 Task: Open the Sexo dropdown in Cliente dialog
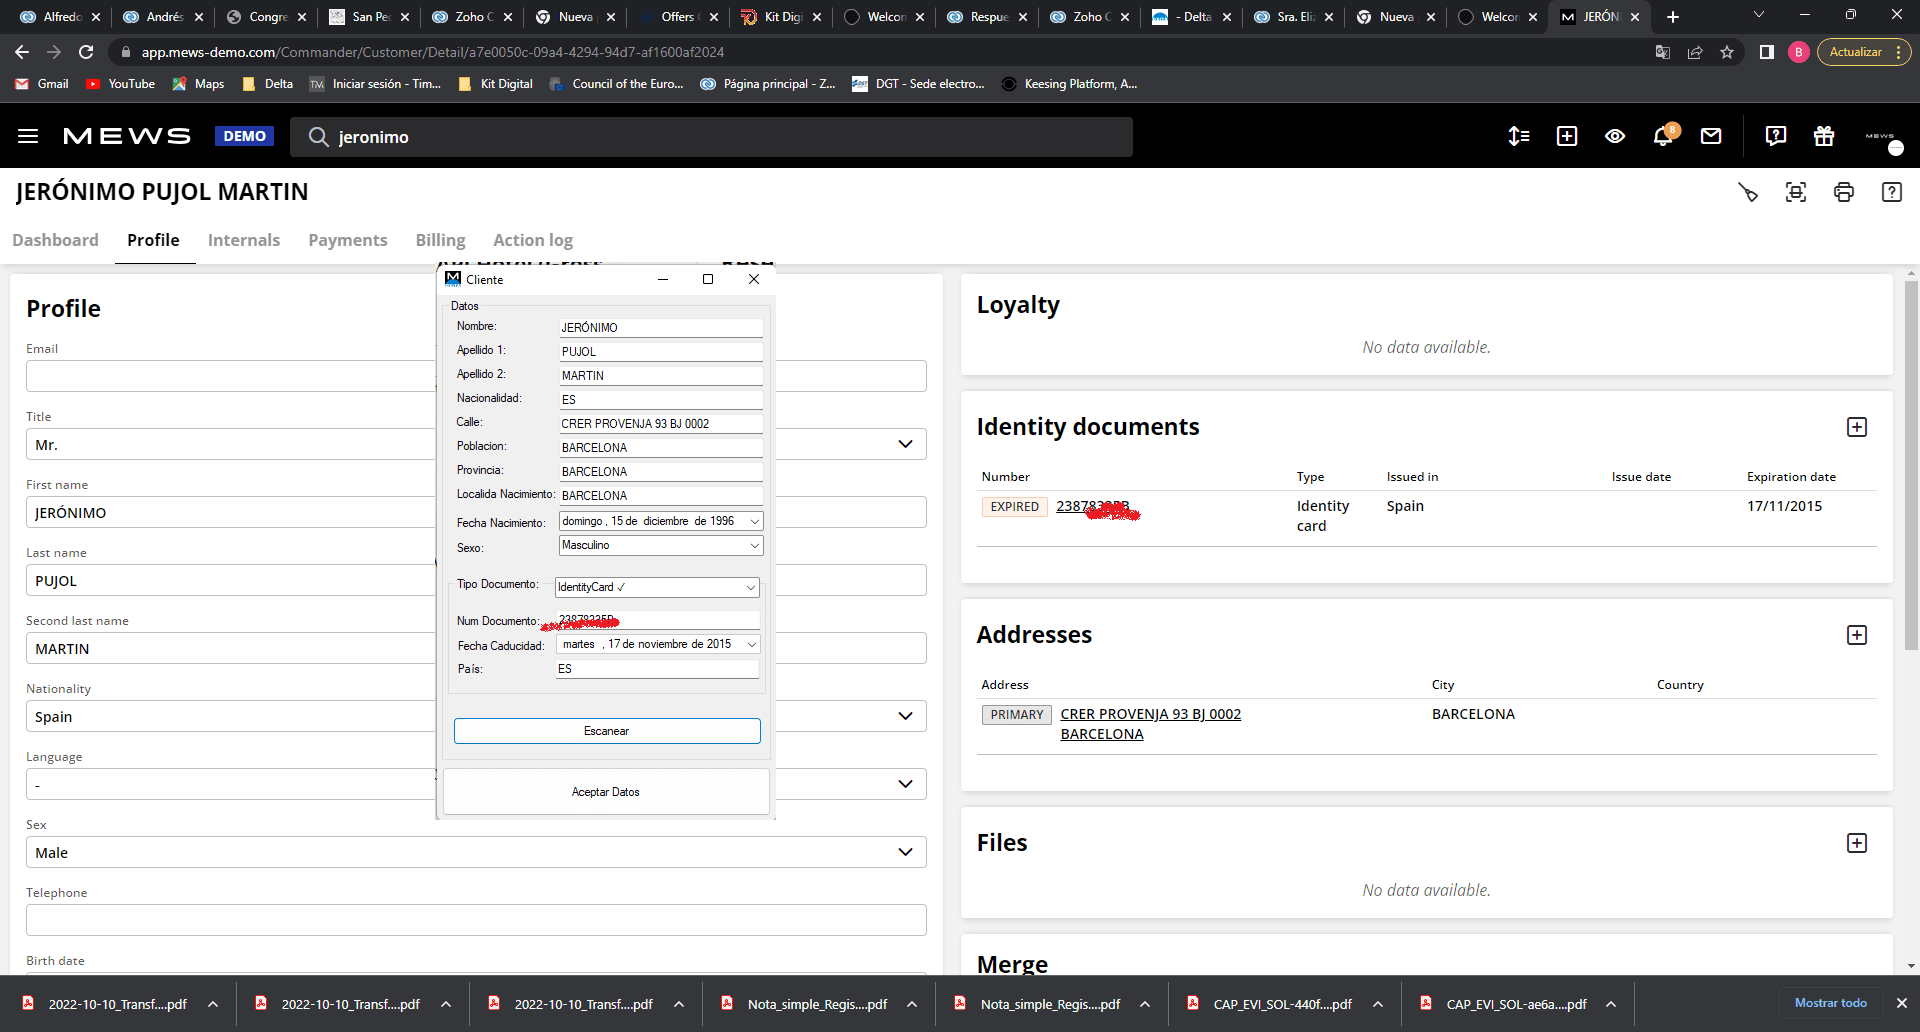click(x=753, y=545)
